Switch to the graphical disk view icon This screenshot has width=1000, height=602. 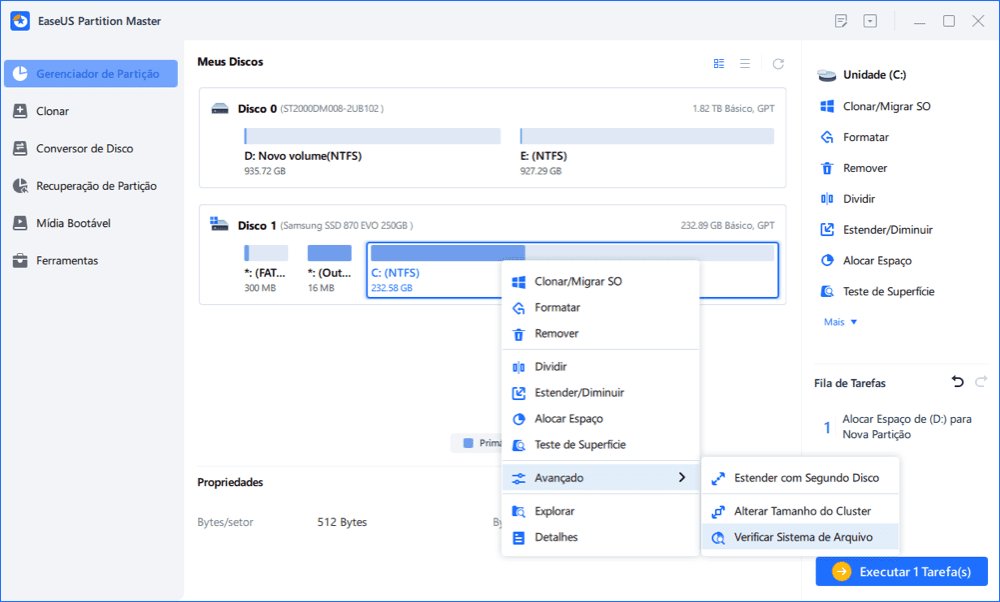click(x=719, y=64)
